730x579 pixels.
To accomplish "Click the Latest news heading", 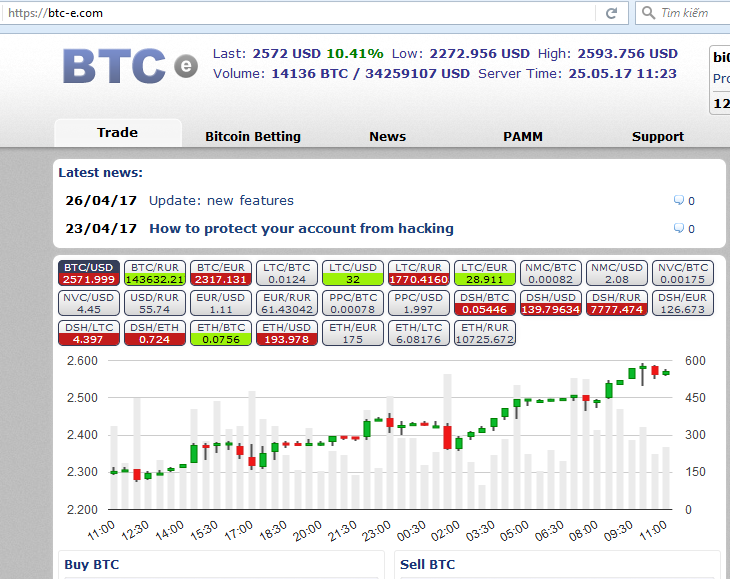I will (x=101, y=173).
